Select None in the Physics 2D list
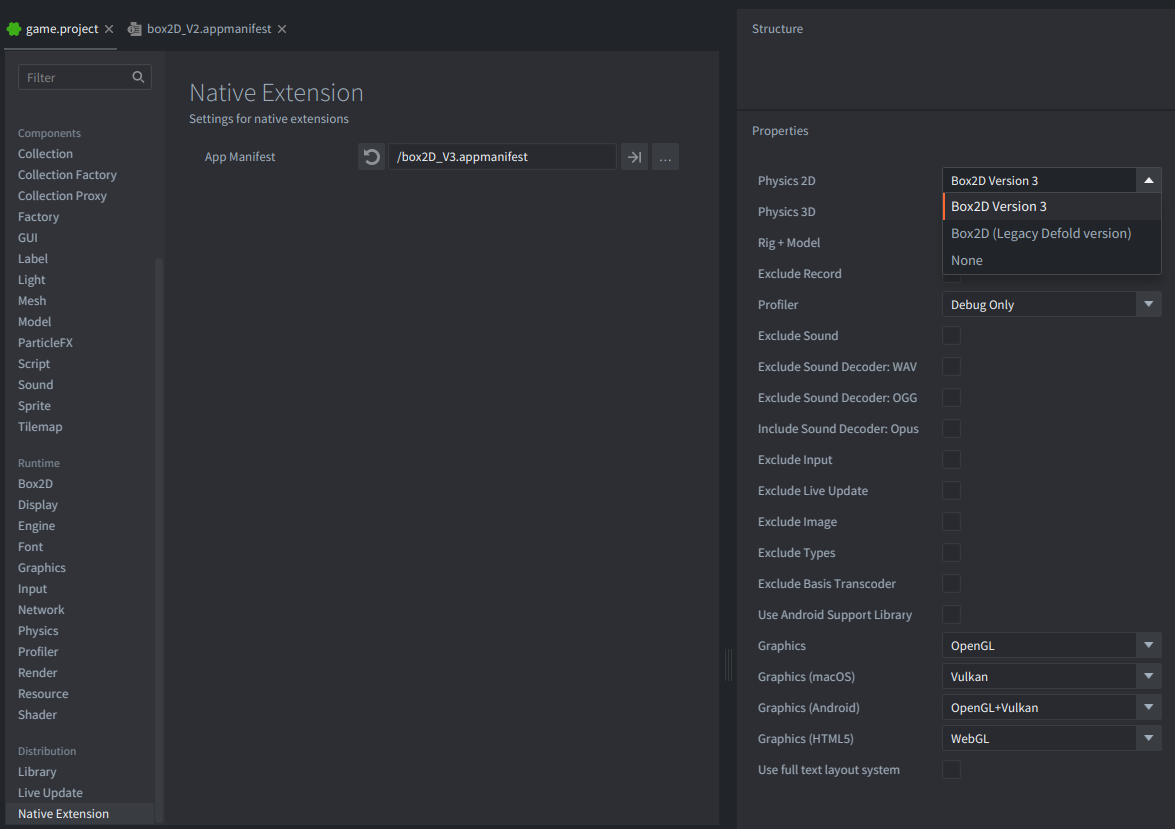 [x=1052, y=260]
